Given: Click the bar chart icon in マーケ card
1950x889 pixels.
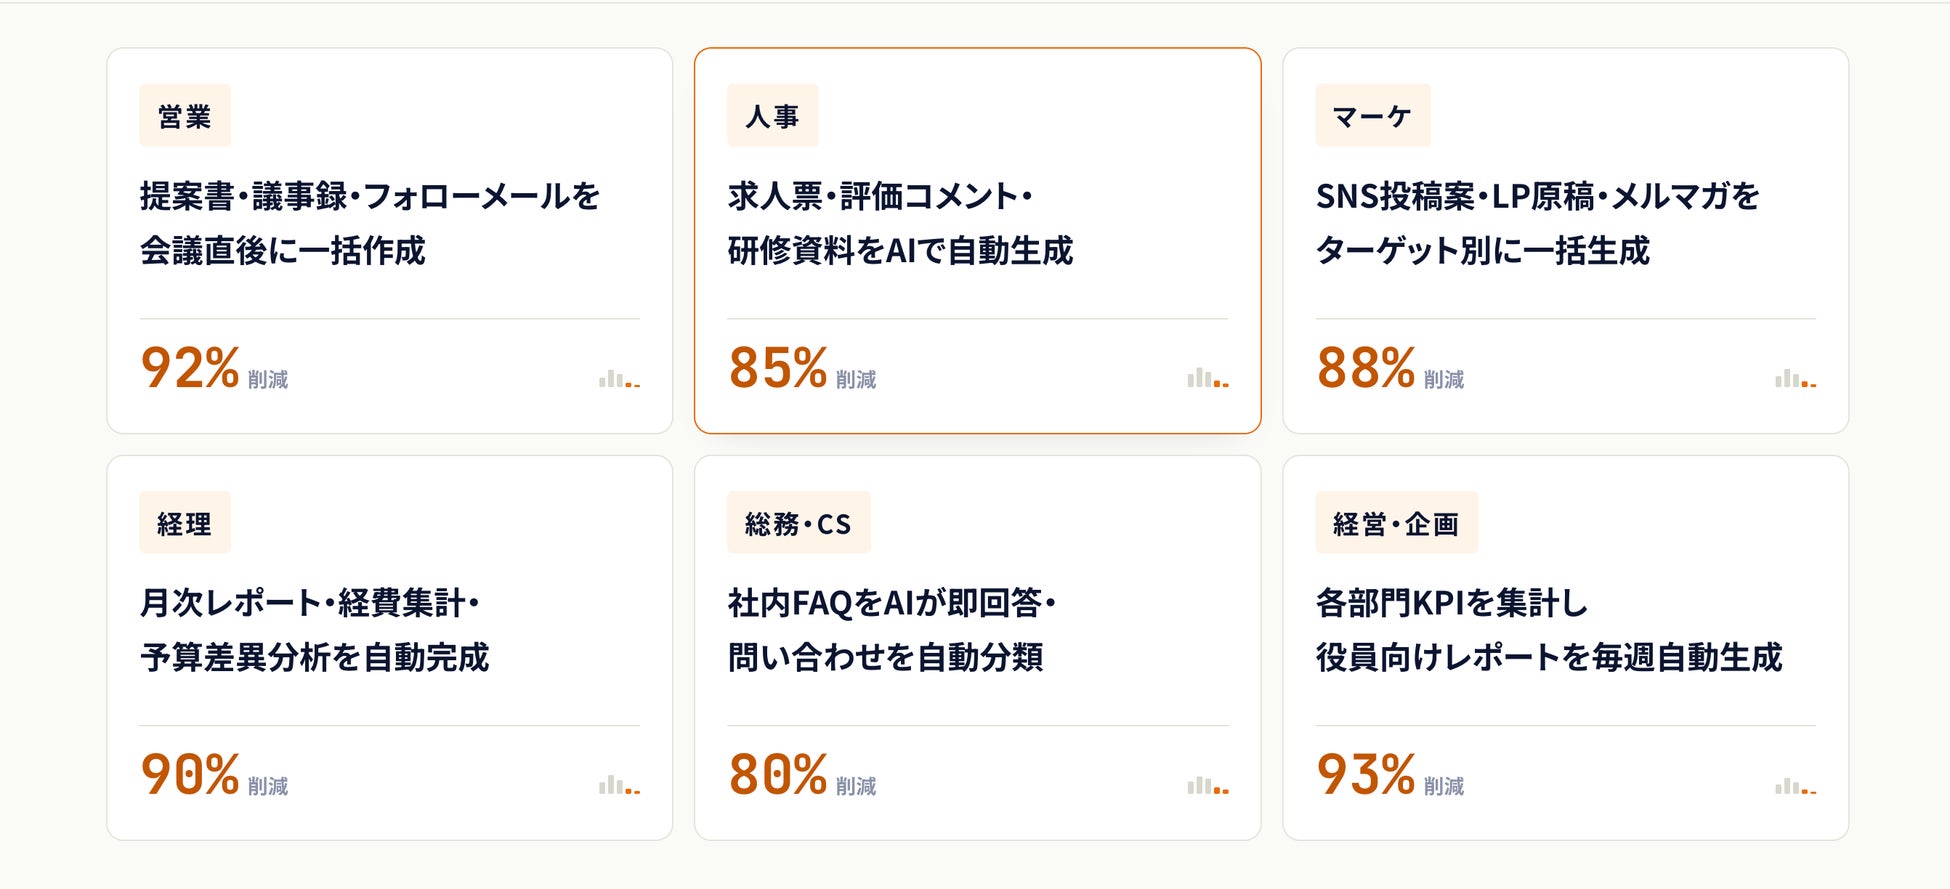Looking at the screenshot, I should (x=1796, y=378).
